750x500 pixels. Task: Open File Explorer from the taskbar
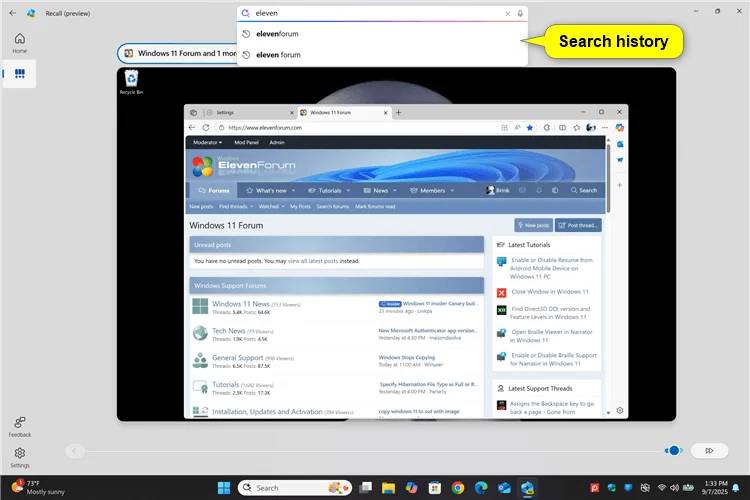[388, 488]
